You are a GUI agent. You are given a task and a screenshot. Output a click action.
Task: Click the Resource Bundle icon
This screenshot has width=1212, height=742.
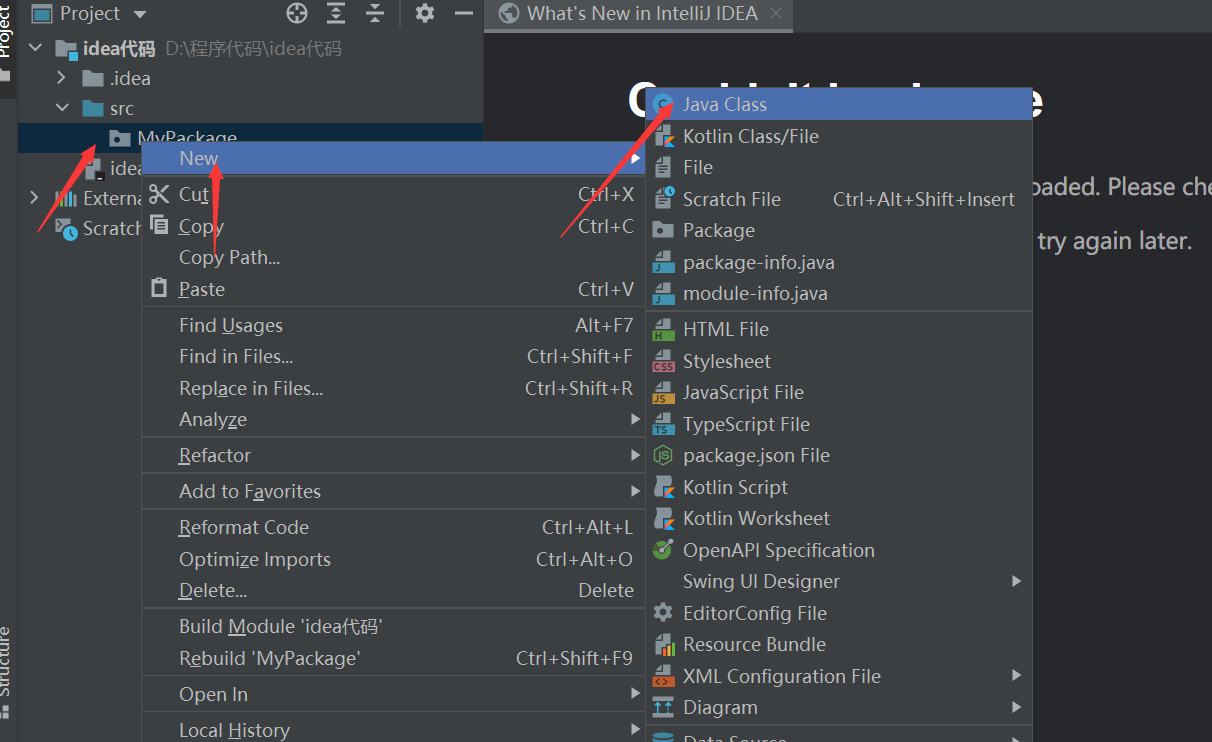click(x=663, y=644)
